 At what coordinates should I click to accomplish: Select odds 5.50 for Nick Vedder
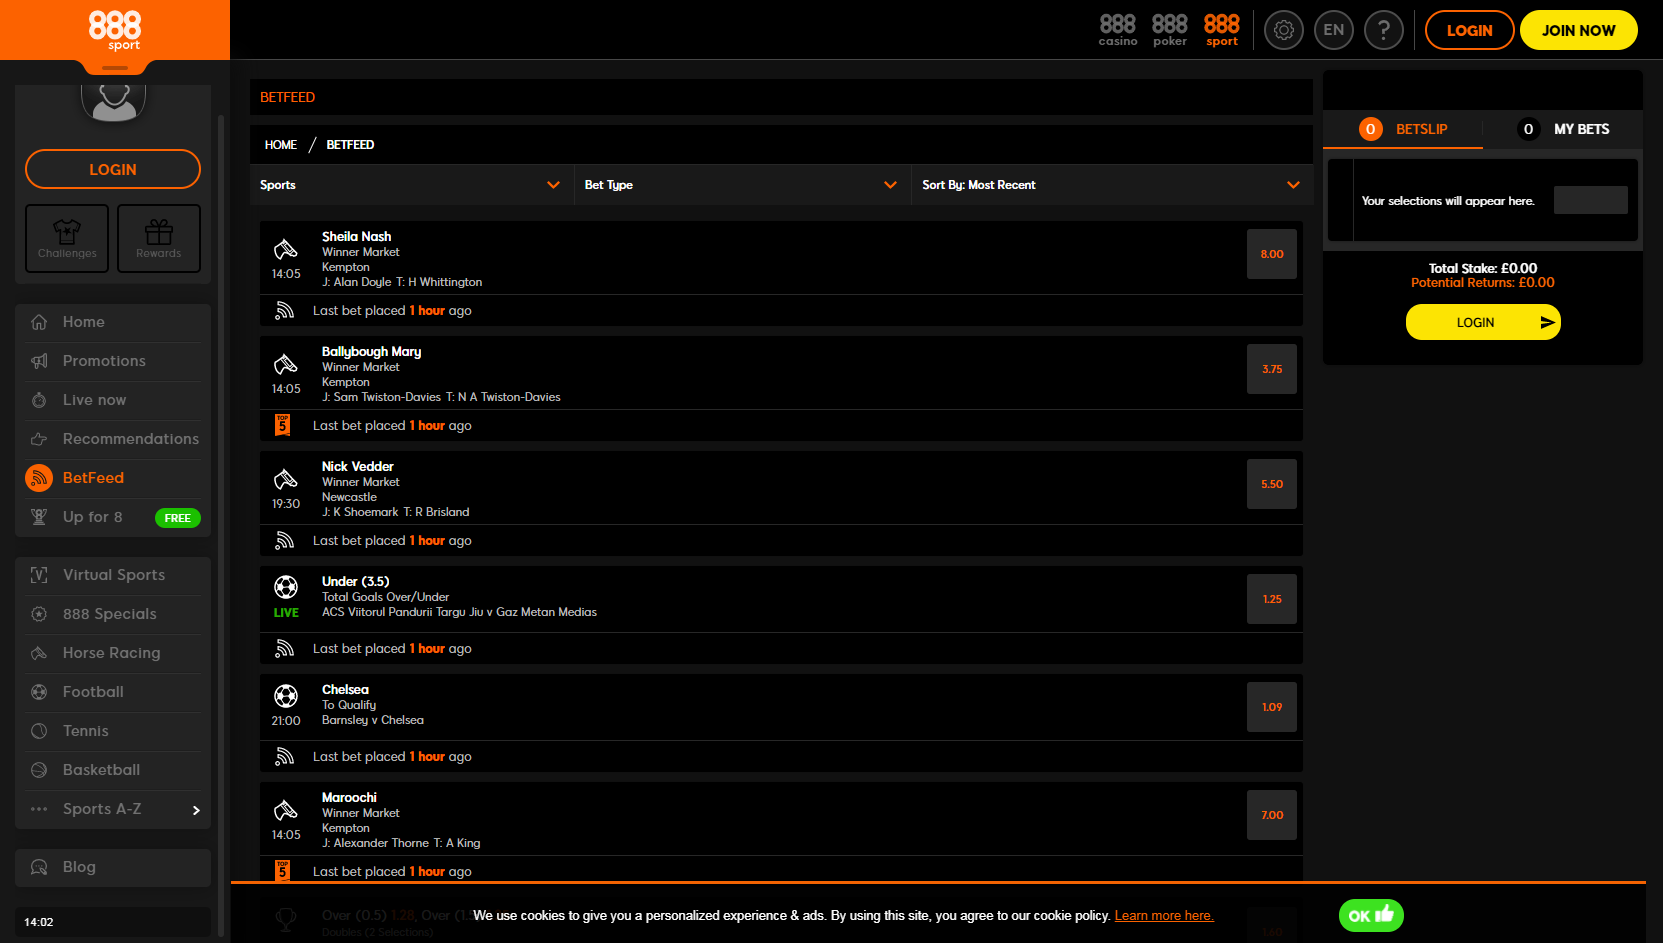[1272, 484]
